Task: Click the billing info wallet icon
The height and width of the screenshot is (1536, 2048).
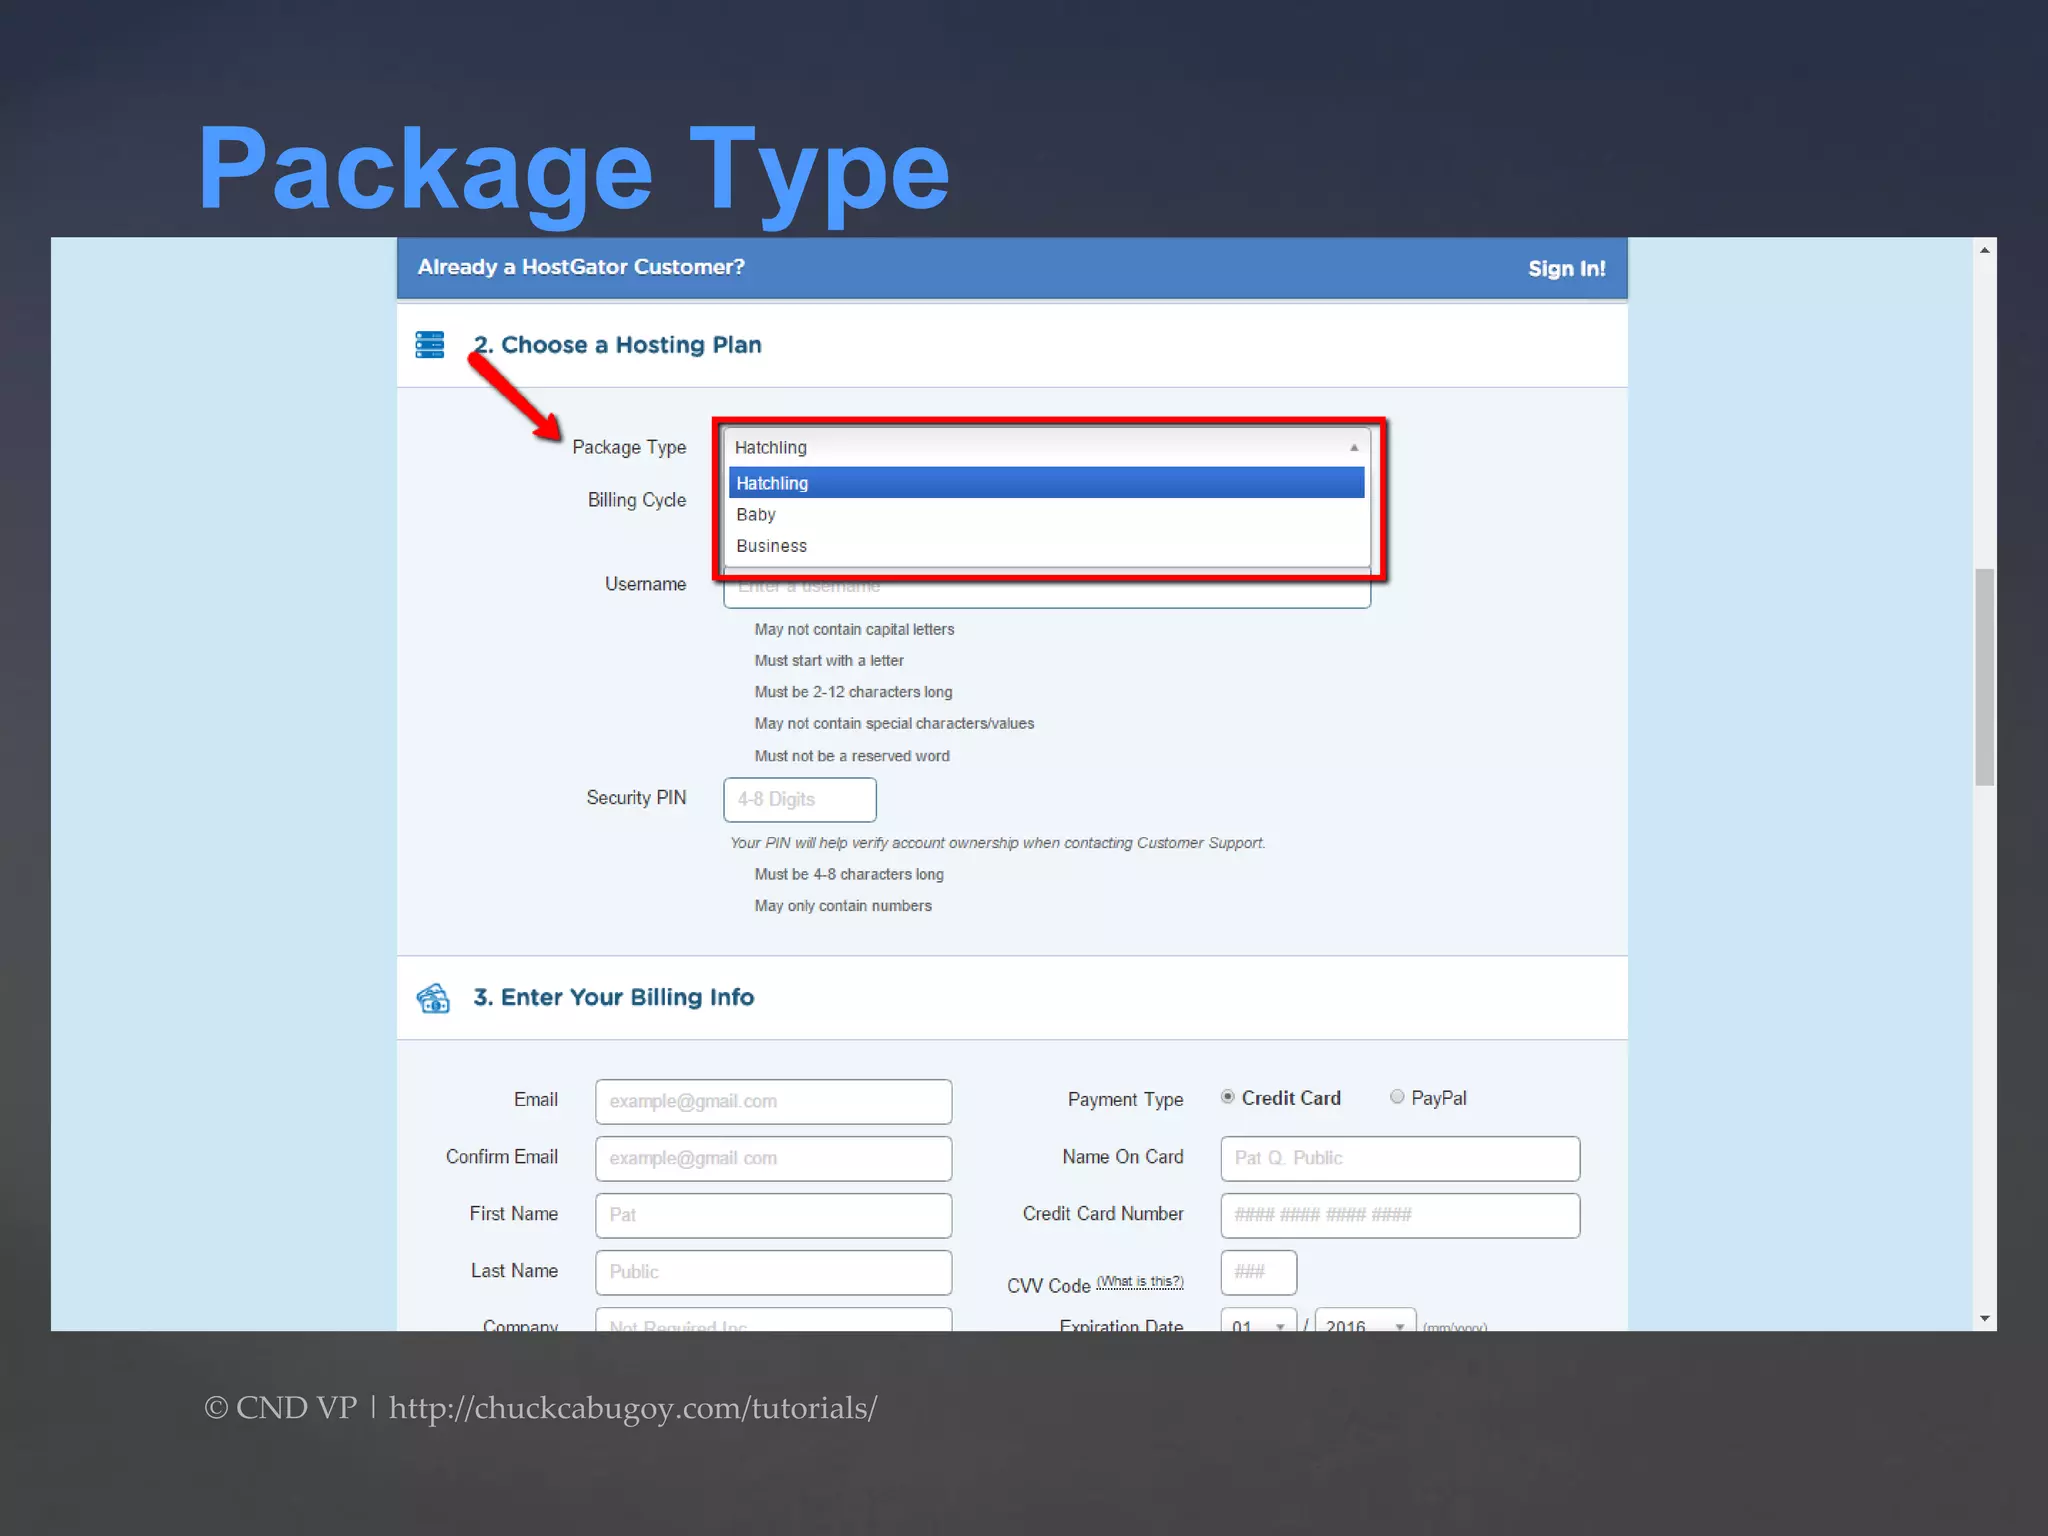Action: point(433,998)
